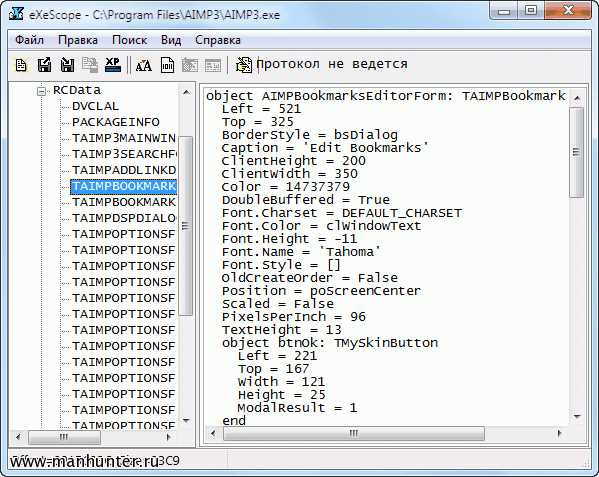The width and height of the screenshot is (599, 477).
Task: Click code pane horizontal scroll left arrow
Action: point(213,433)
